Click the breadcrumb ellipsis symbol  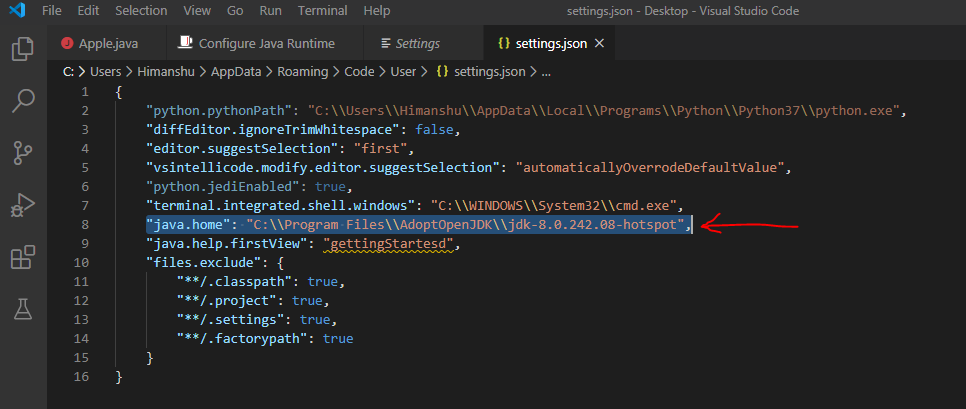pyautogui.click(x=545, y=73)
